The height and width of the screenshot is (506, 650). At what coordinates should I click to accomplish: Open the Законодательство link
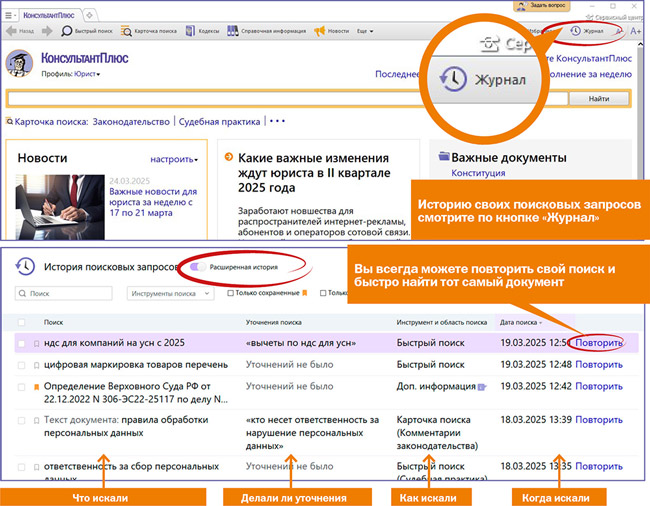pyautogui.click(x=131, y=121)
